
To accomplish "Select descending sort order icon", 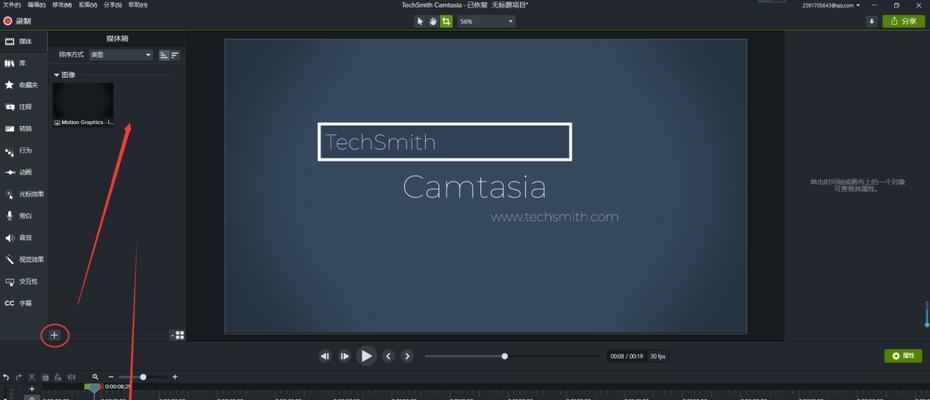I will [x=175, y=55].
